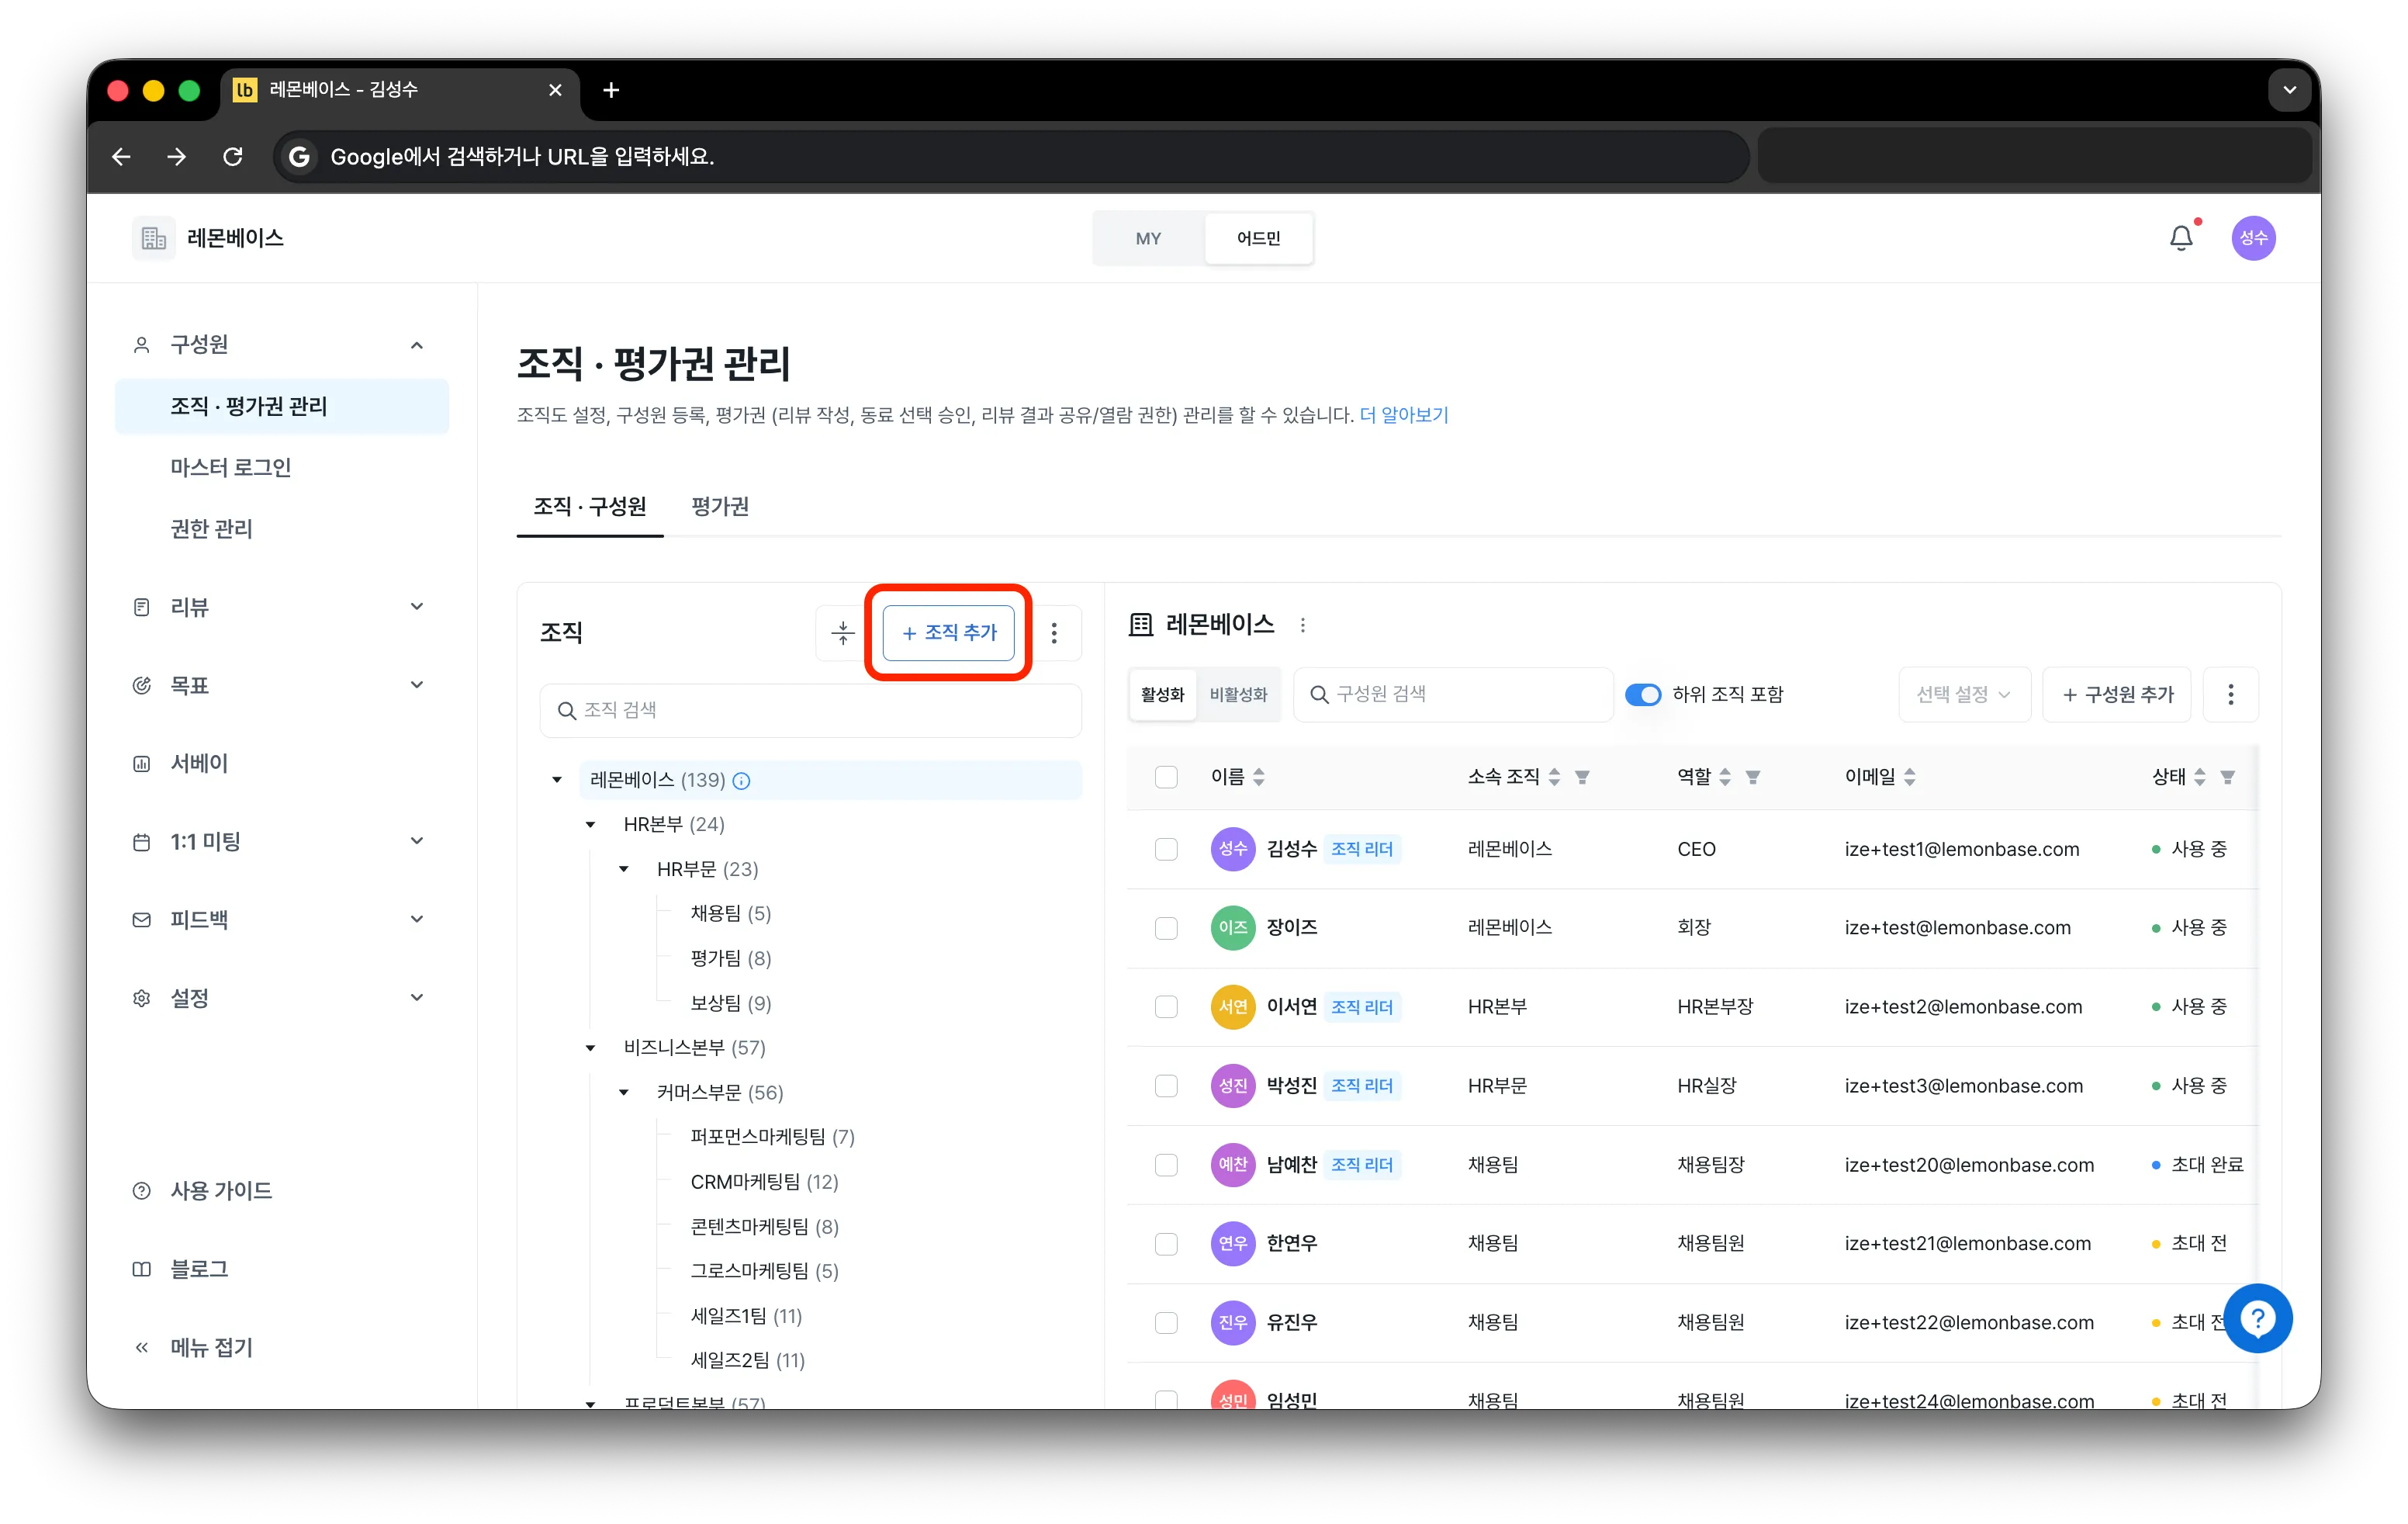Screen dimensions: 2408x1524
Task: Toggle the 하위 조직 포함 switch
Action: click(x=1642, y=695)
